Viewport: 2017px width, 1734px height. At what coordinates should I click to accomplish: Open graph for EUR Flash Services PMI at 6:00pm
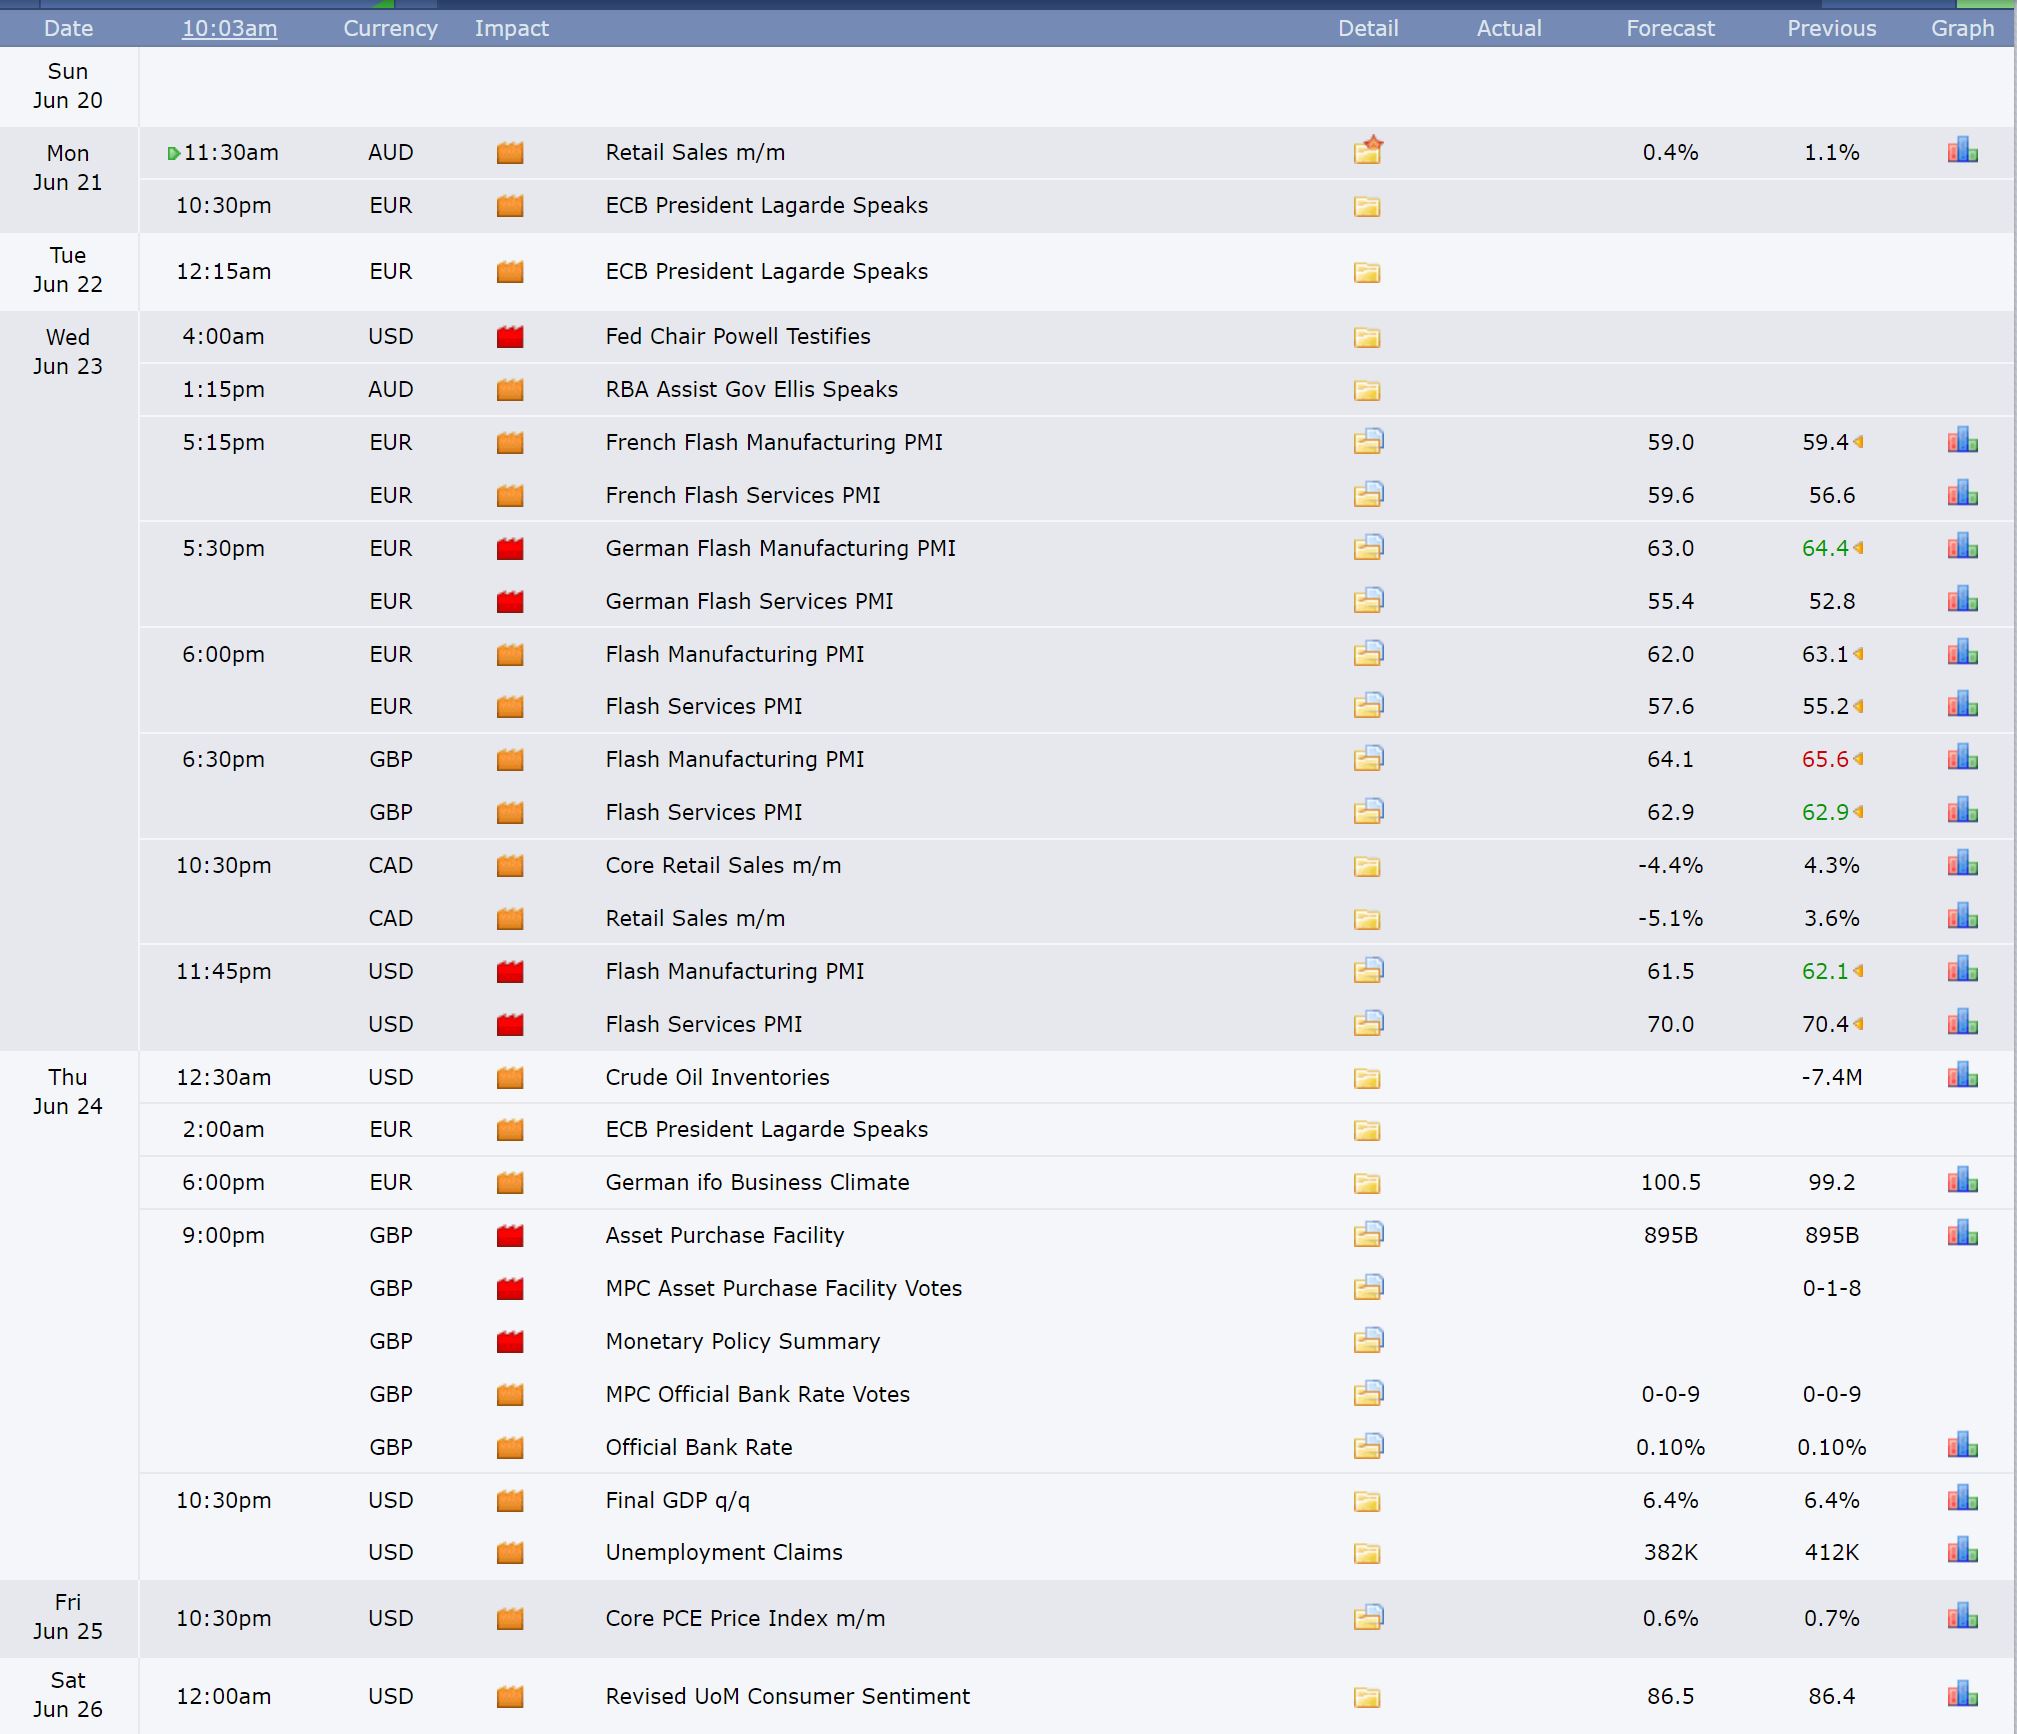1962,705
